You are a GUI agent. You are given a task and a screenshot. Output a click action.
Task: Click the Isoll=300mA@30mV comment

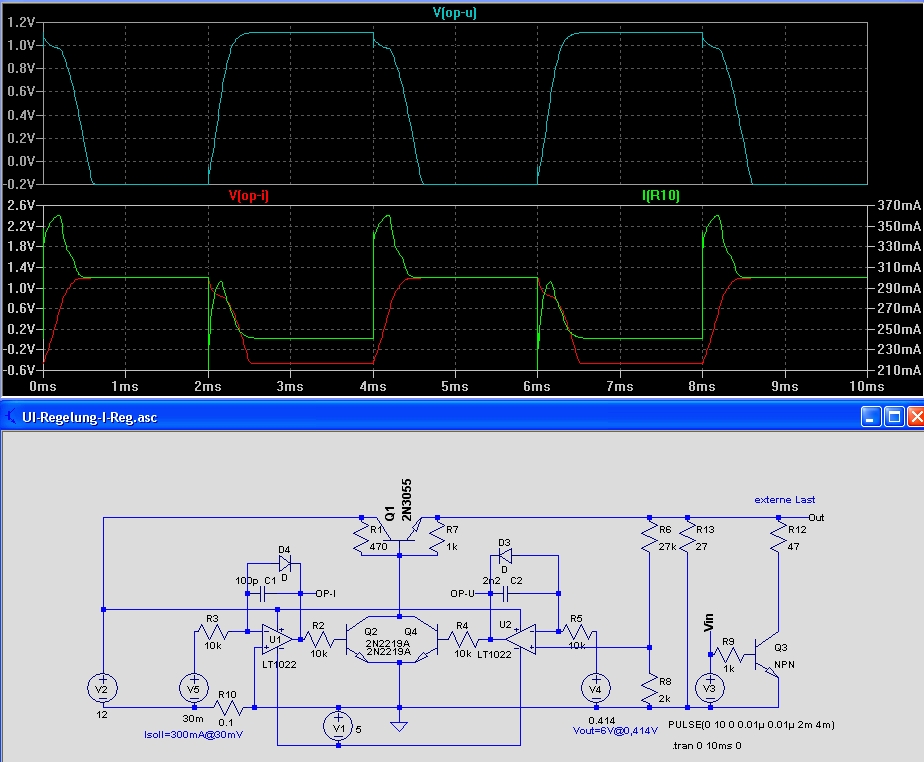(193, 735)
